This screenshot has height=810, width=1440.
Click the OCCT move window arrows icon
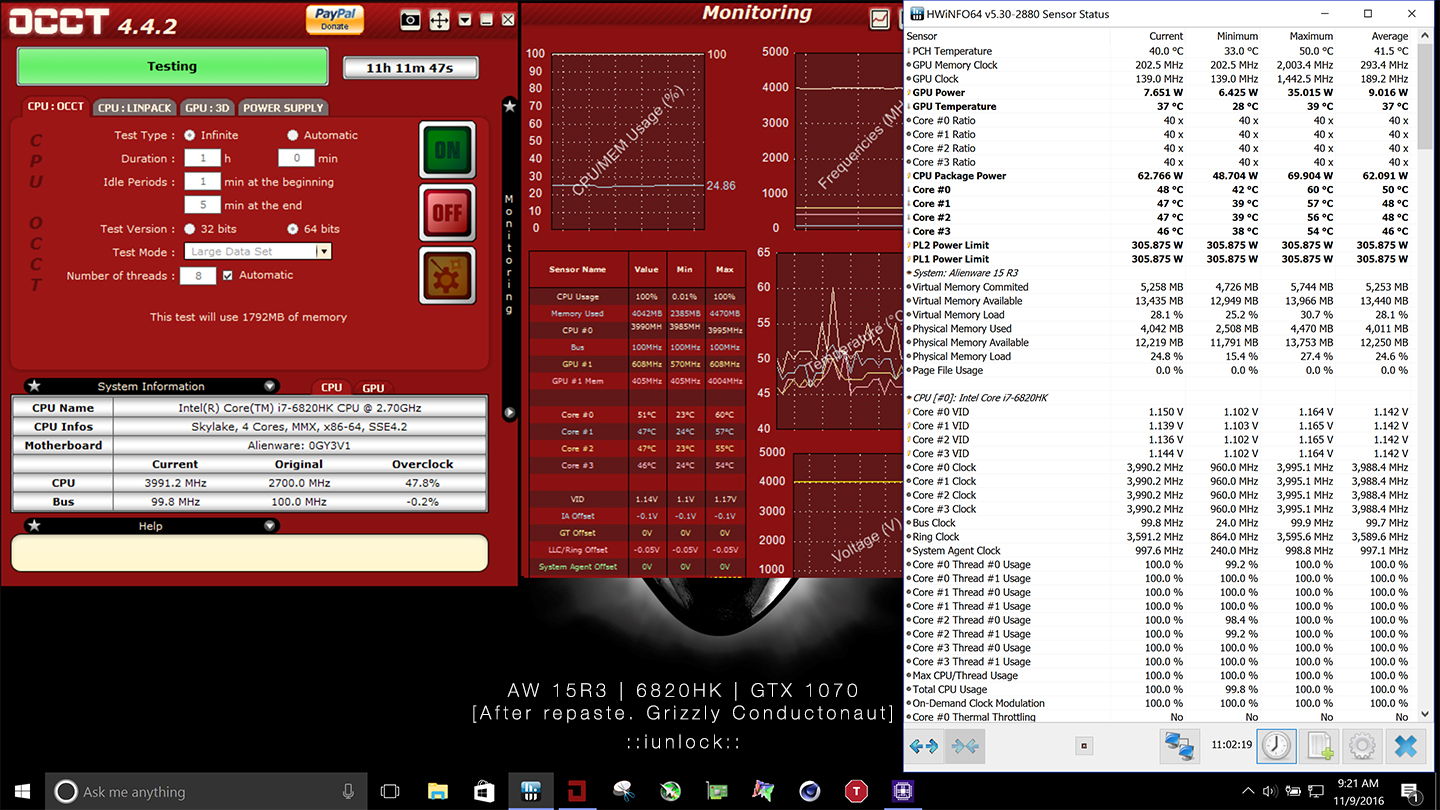point(439,19)
